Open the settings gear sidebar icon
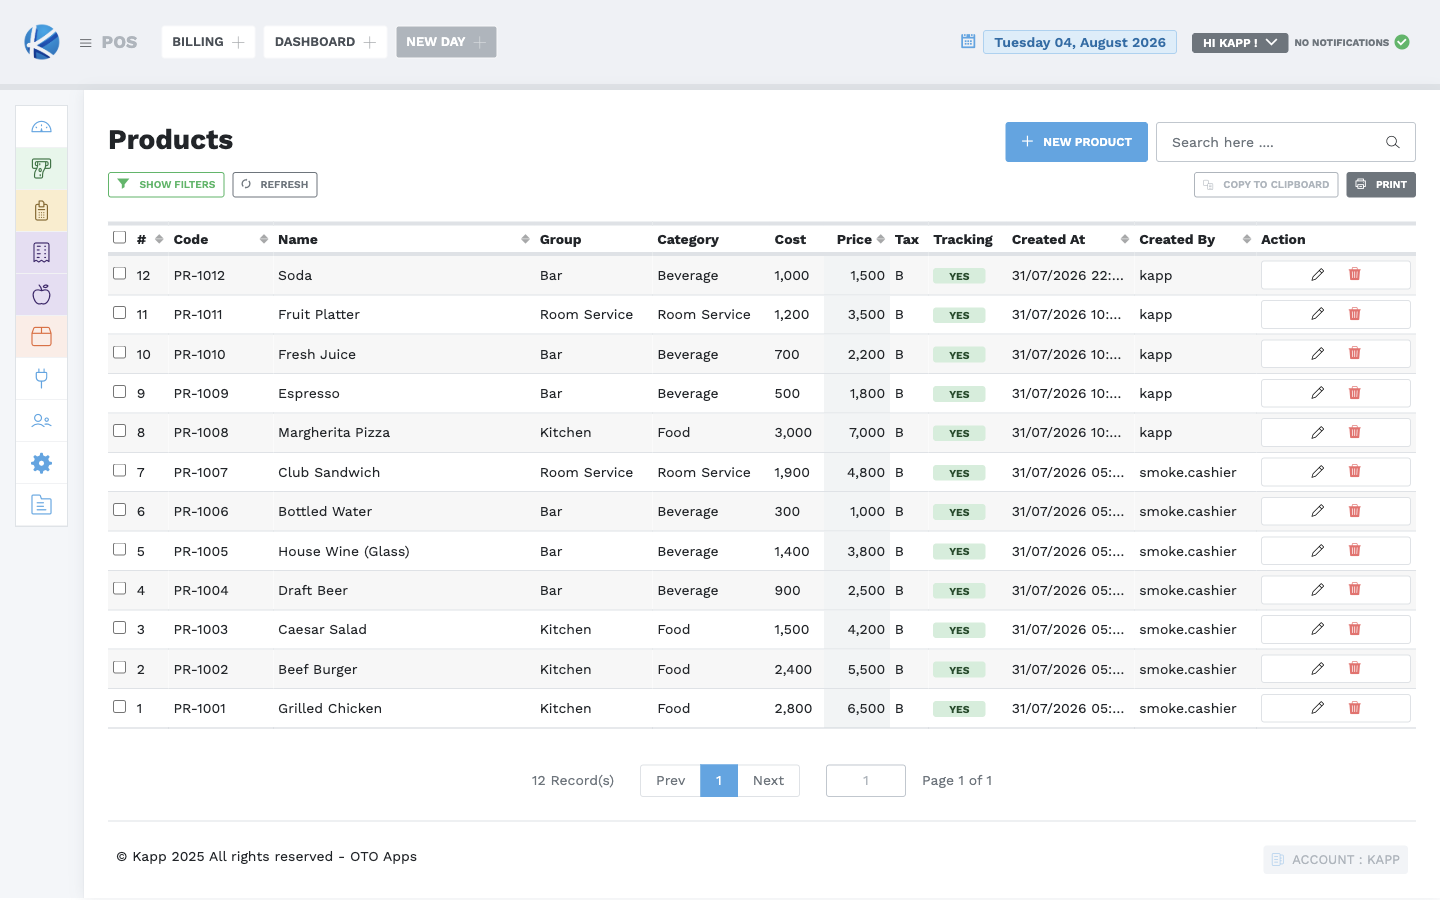 41,463
